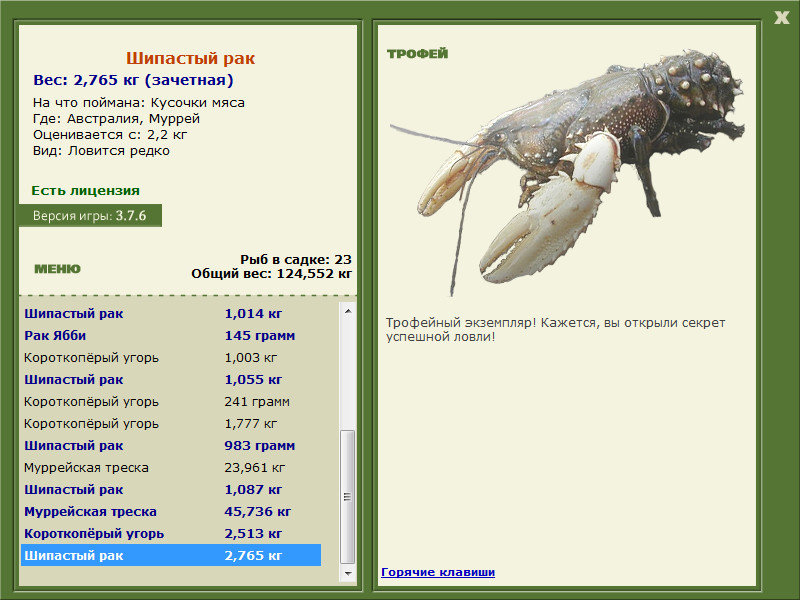Viewport: 800px width, 600px height.
Task: Select Короткопёрый угорь 241 грамм row
Action: click(x=171, y=402)
